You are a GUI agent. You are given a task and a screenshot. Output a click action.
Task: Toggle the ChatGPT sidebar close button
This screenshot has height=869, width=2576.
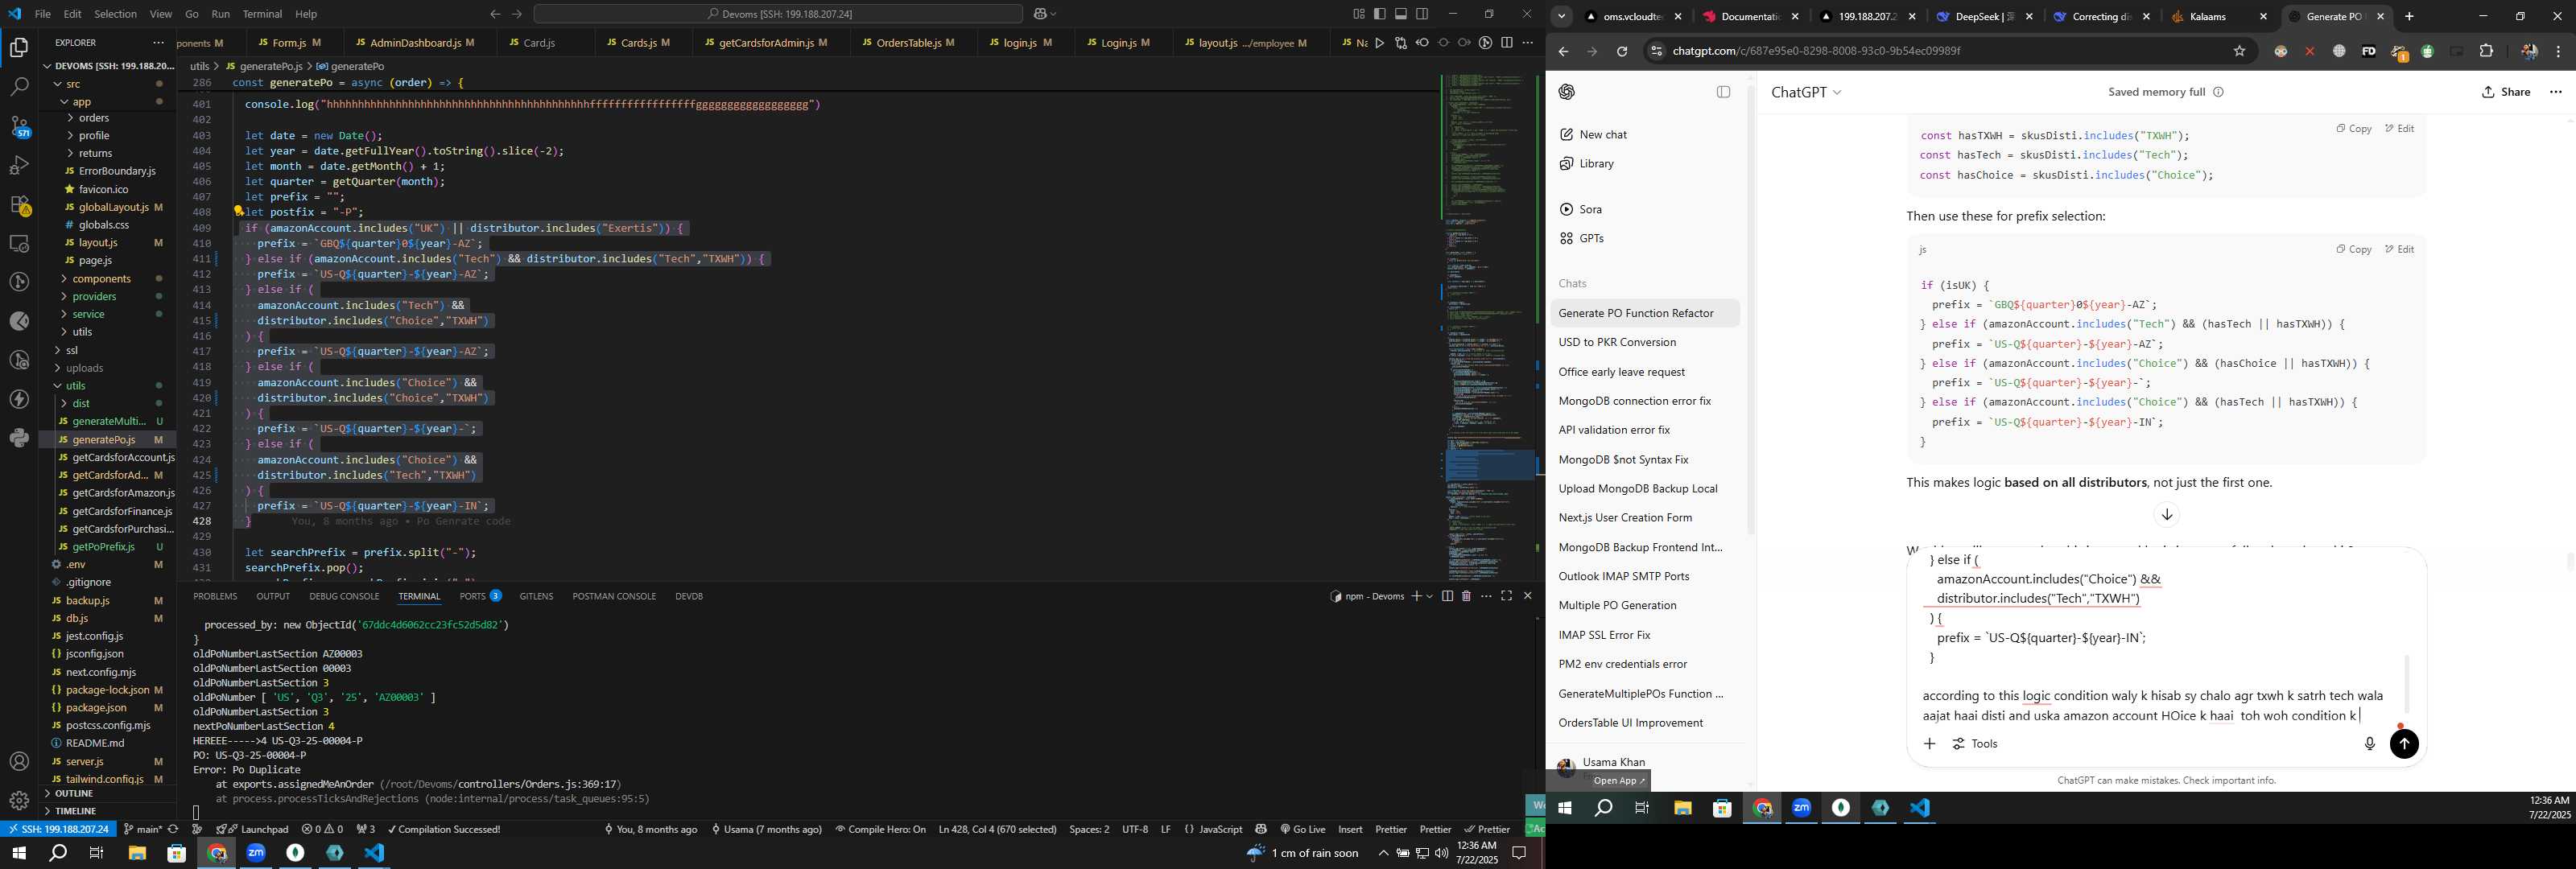1723,92
